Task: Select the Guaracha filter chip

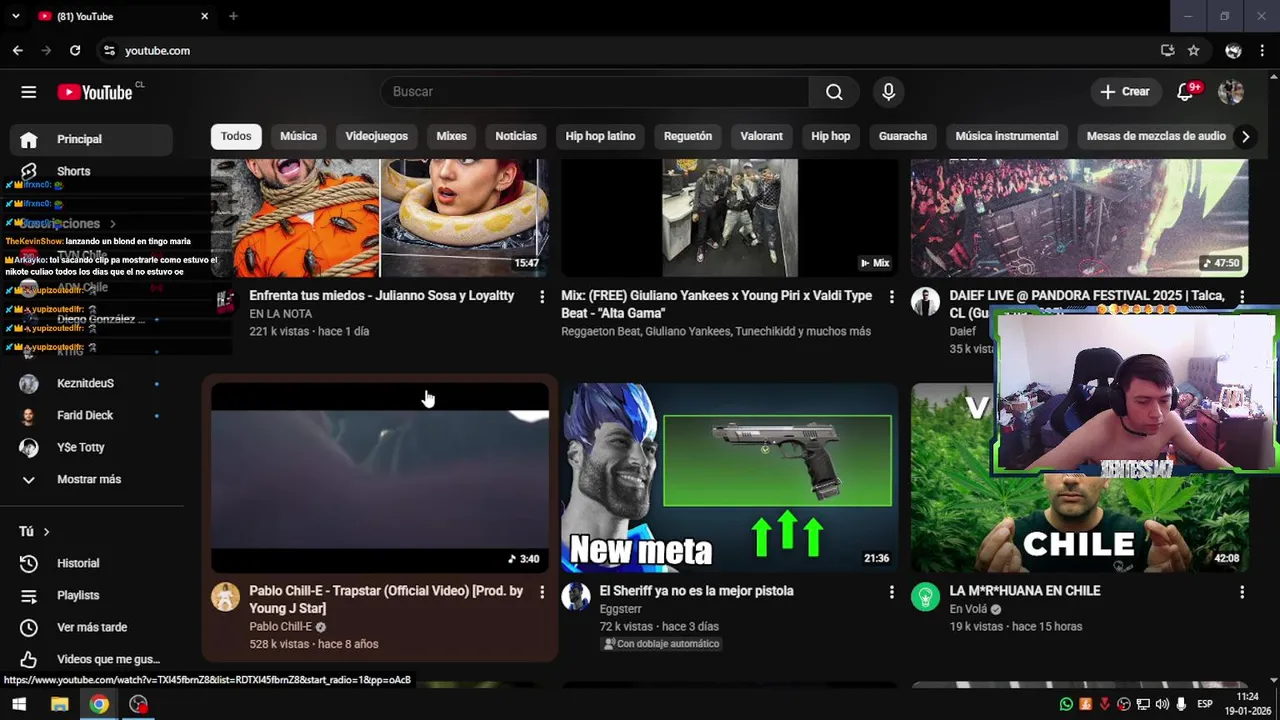Action: tap(903, 136)
